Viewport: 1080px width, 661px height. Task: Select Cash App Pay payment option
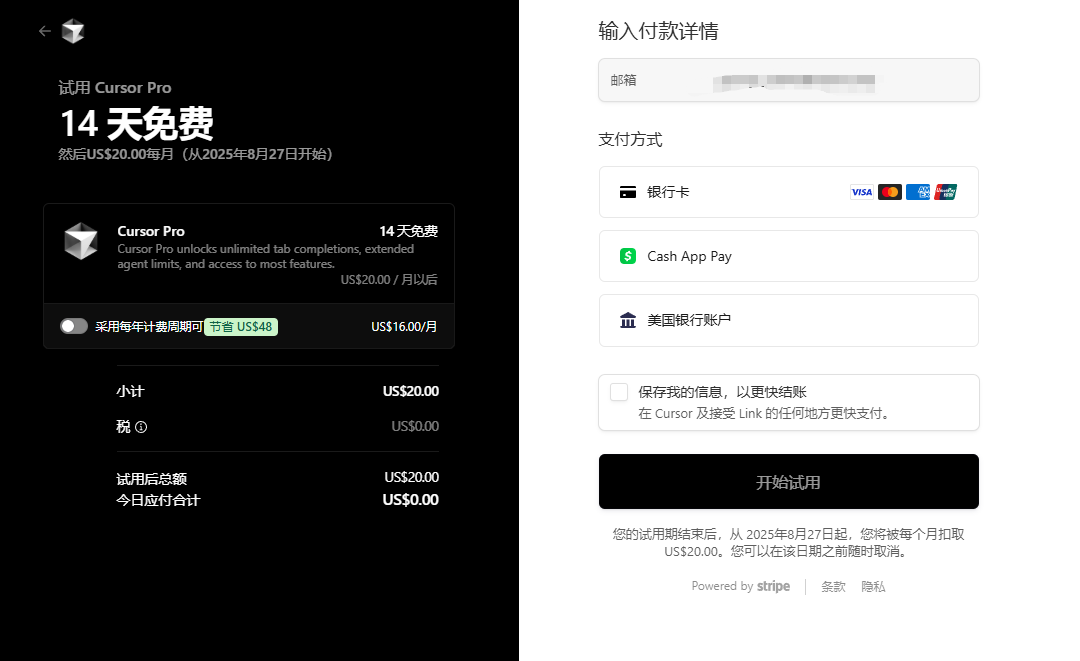coord(788,256)
